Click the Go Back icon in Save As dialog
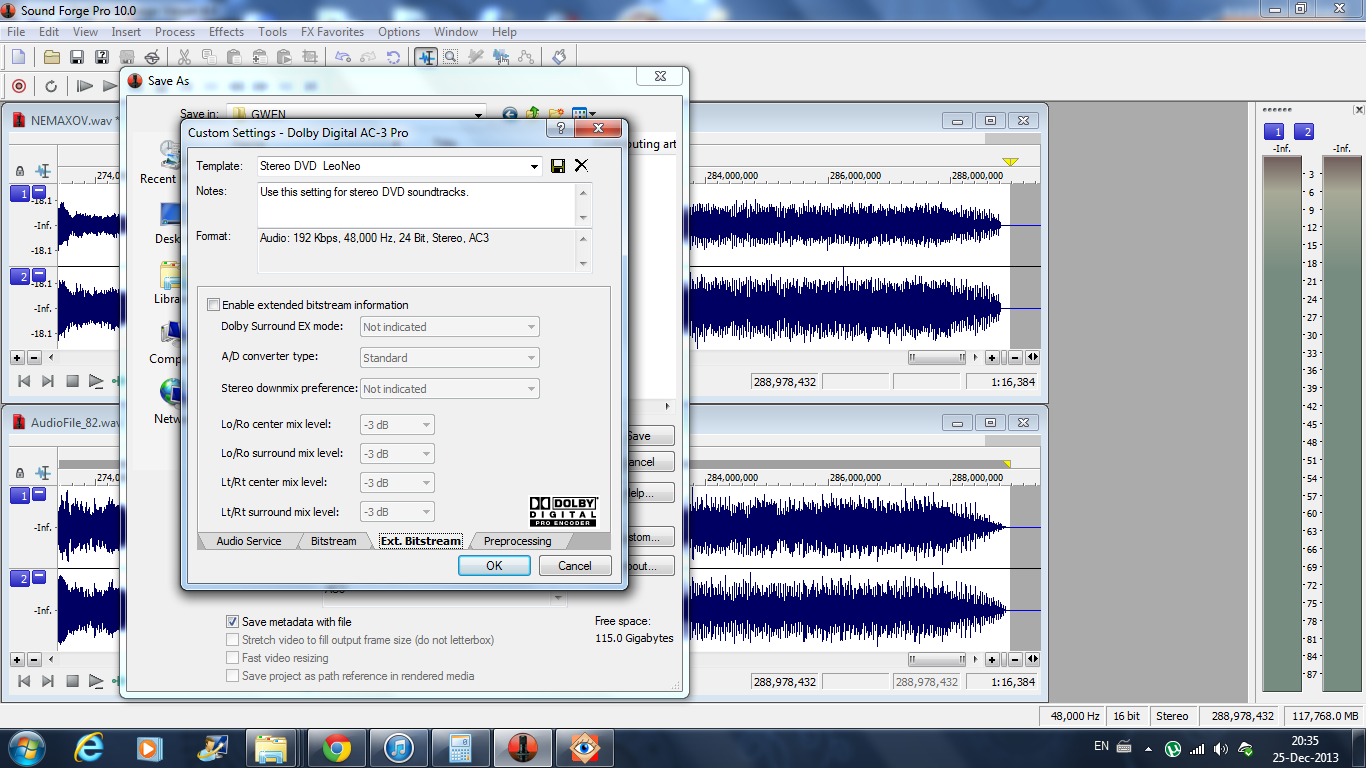Image resolution: width=1366 pixels, height=768 pixels. [510, 114]
